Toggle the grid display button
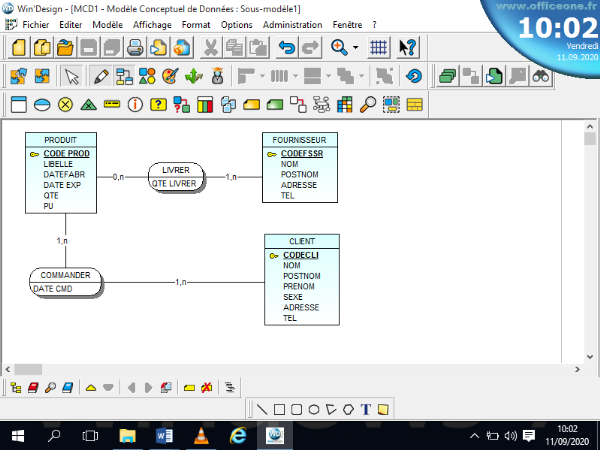Viewport: 600px width, 450px height. [379, 47]
